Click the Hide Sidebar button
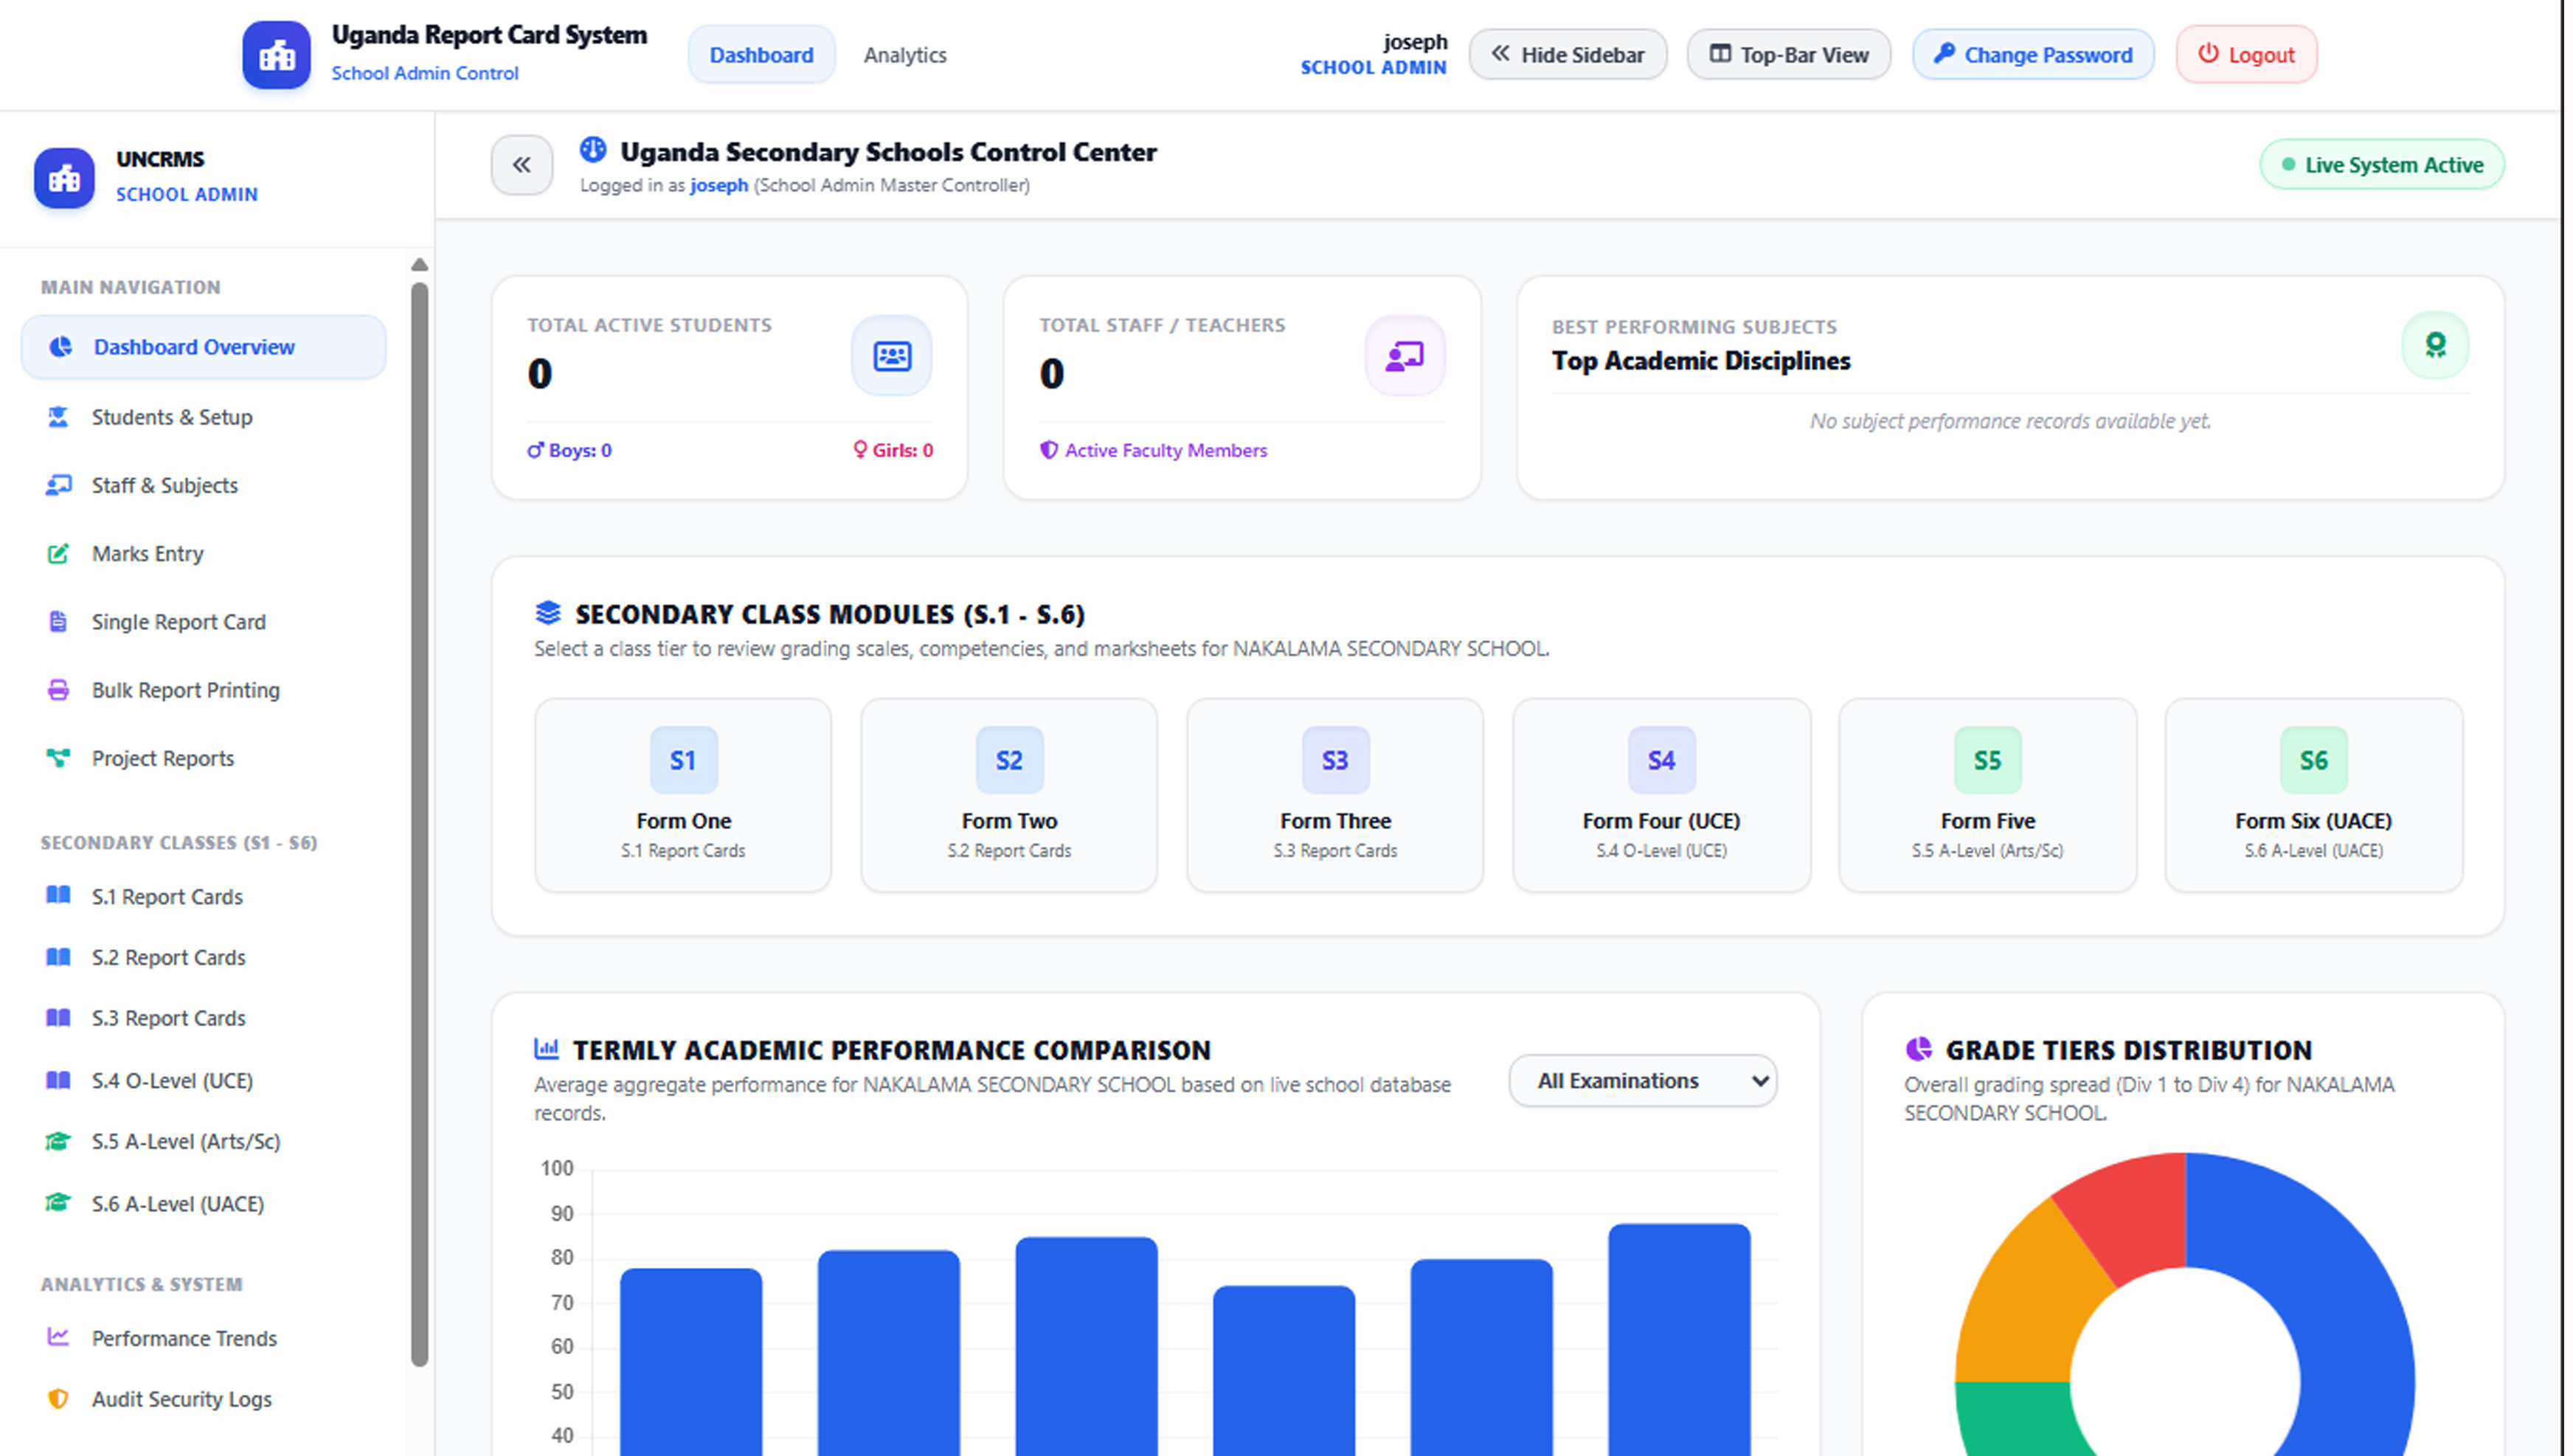 [1567, 55]
